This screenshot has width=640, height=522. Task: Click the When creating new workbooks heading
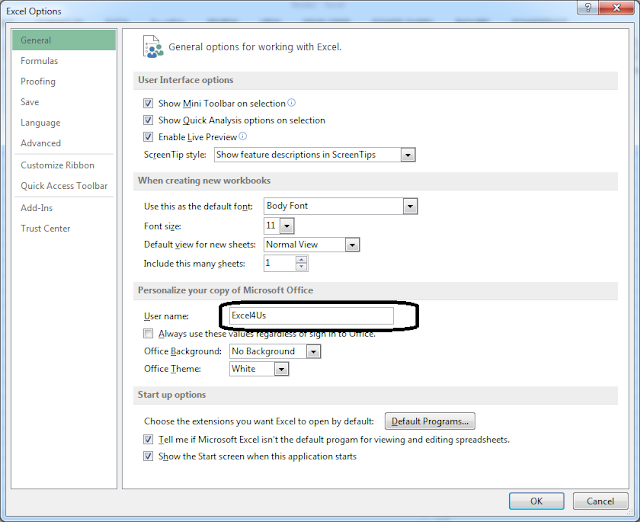[x=204, y=180]
